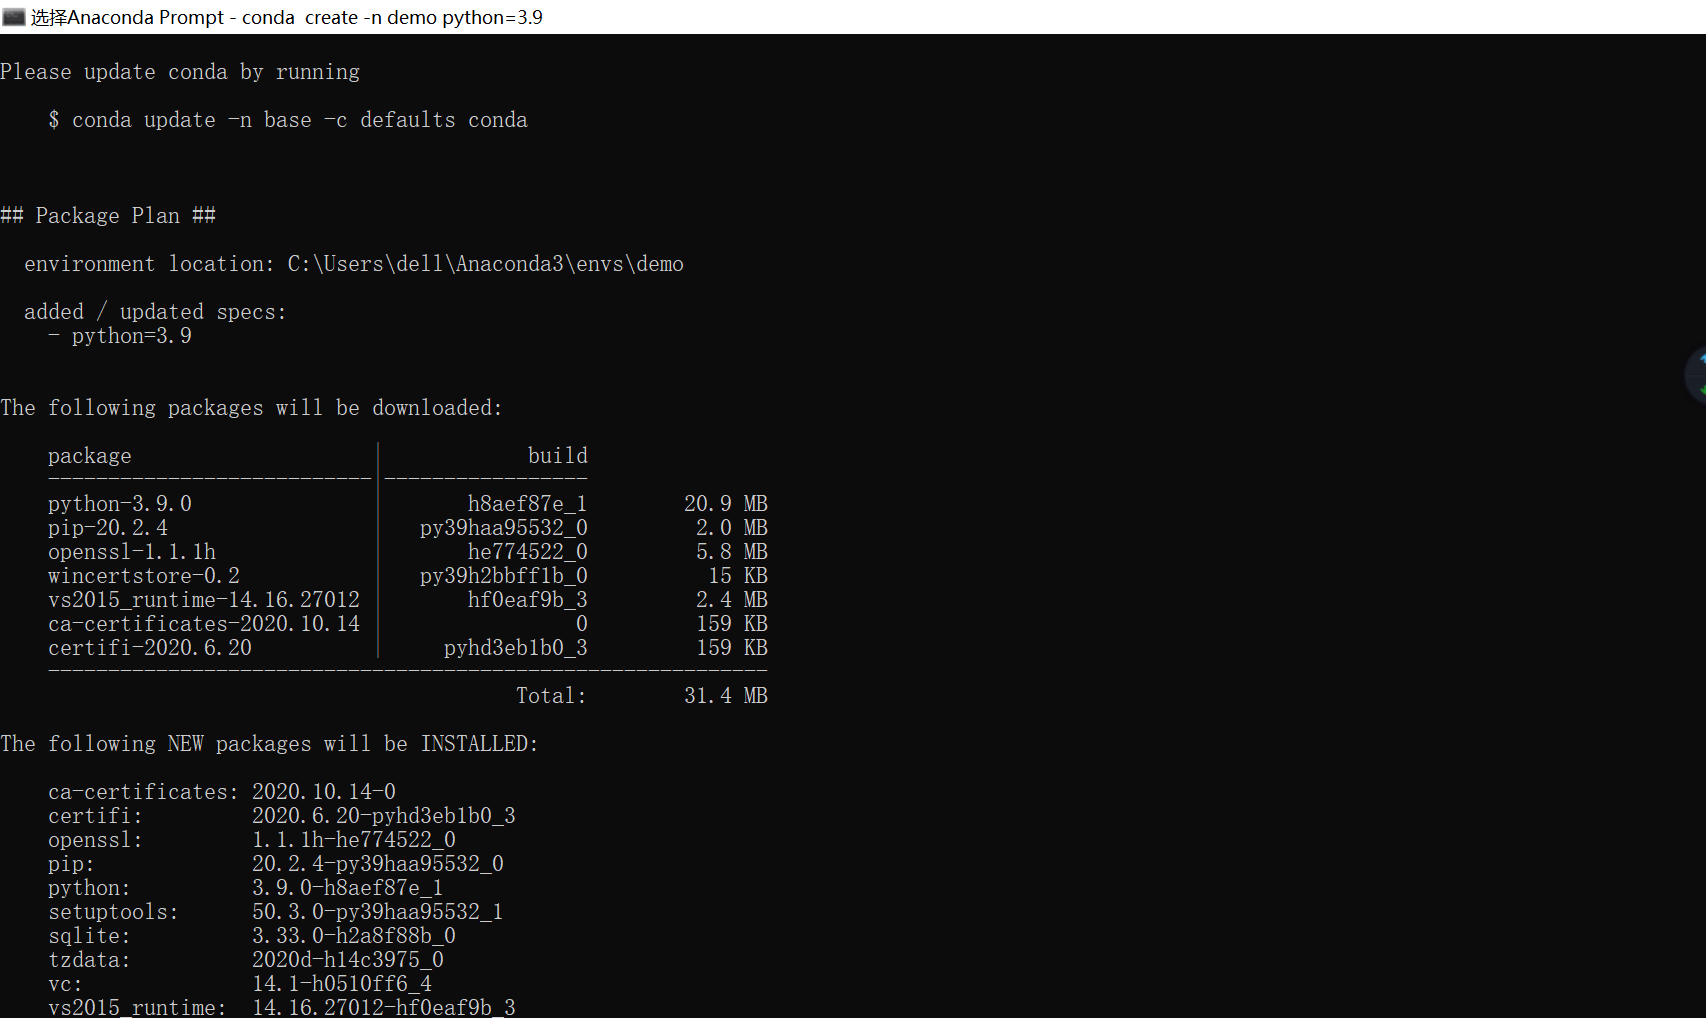
Task: Click the window title text "Anaconda Prompt - conda create -n demo python=3.9"
Action: click(x=305, y=17)
